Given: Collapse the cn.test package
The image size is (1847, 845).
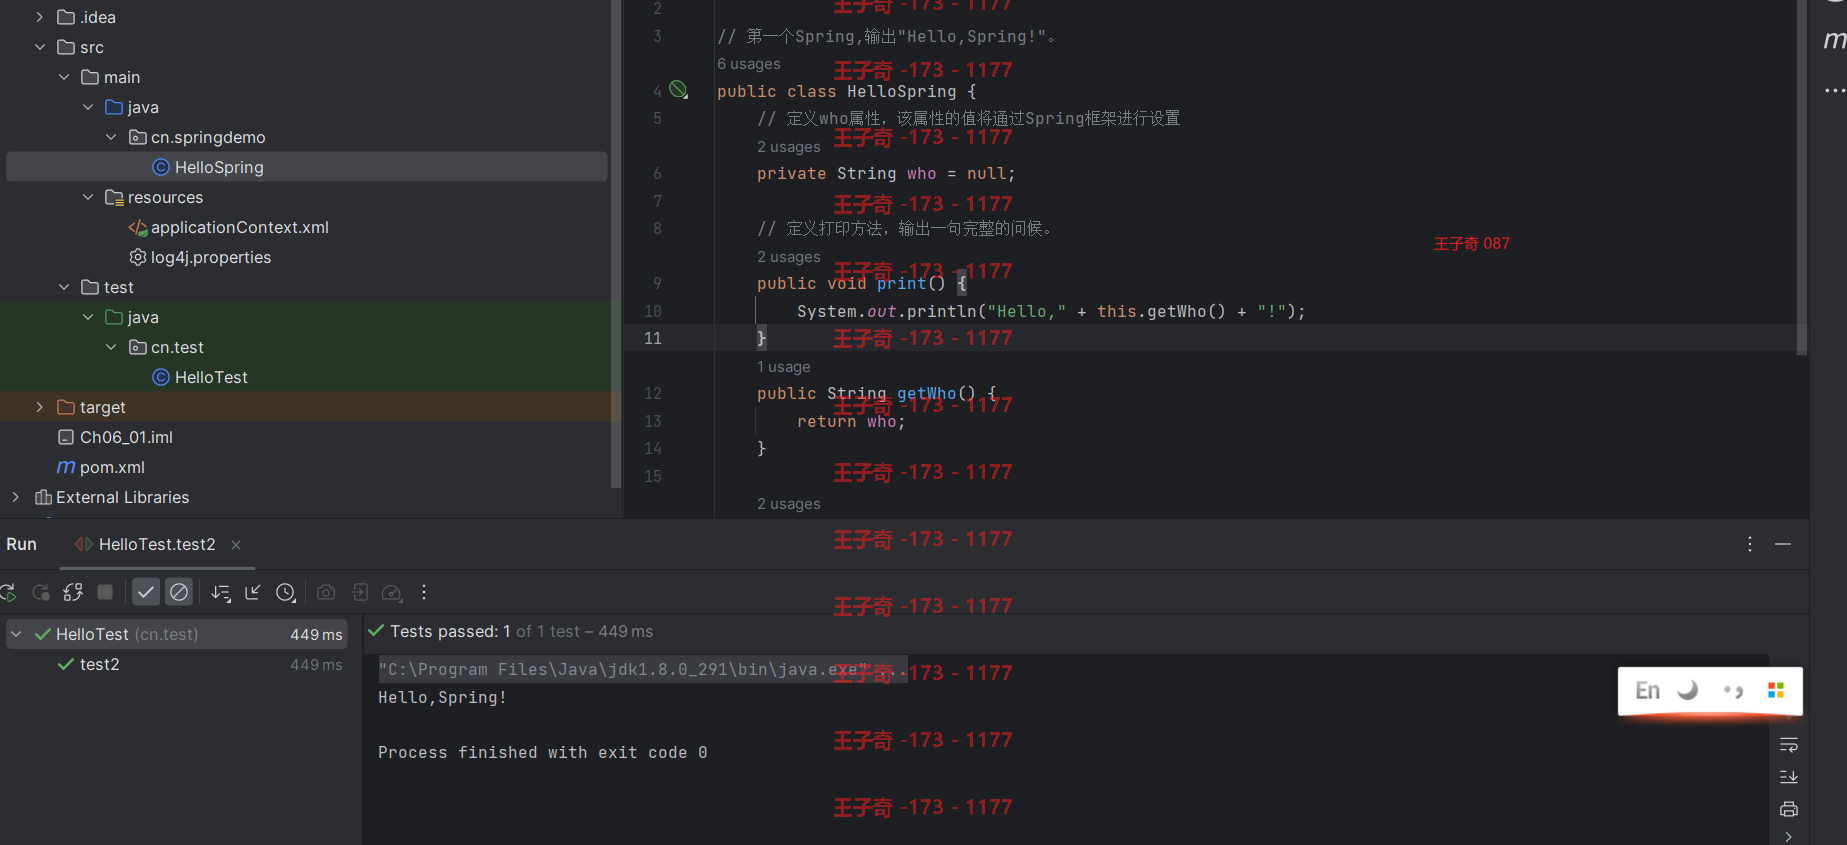Looking at the screenshot, I should point(111,347).
